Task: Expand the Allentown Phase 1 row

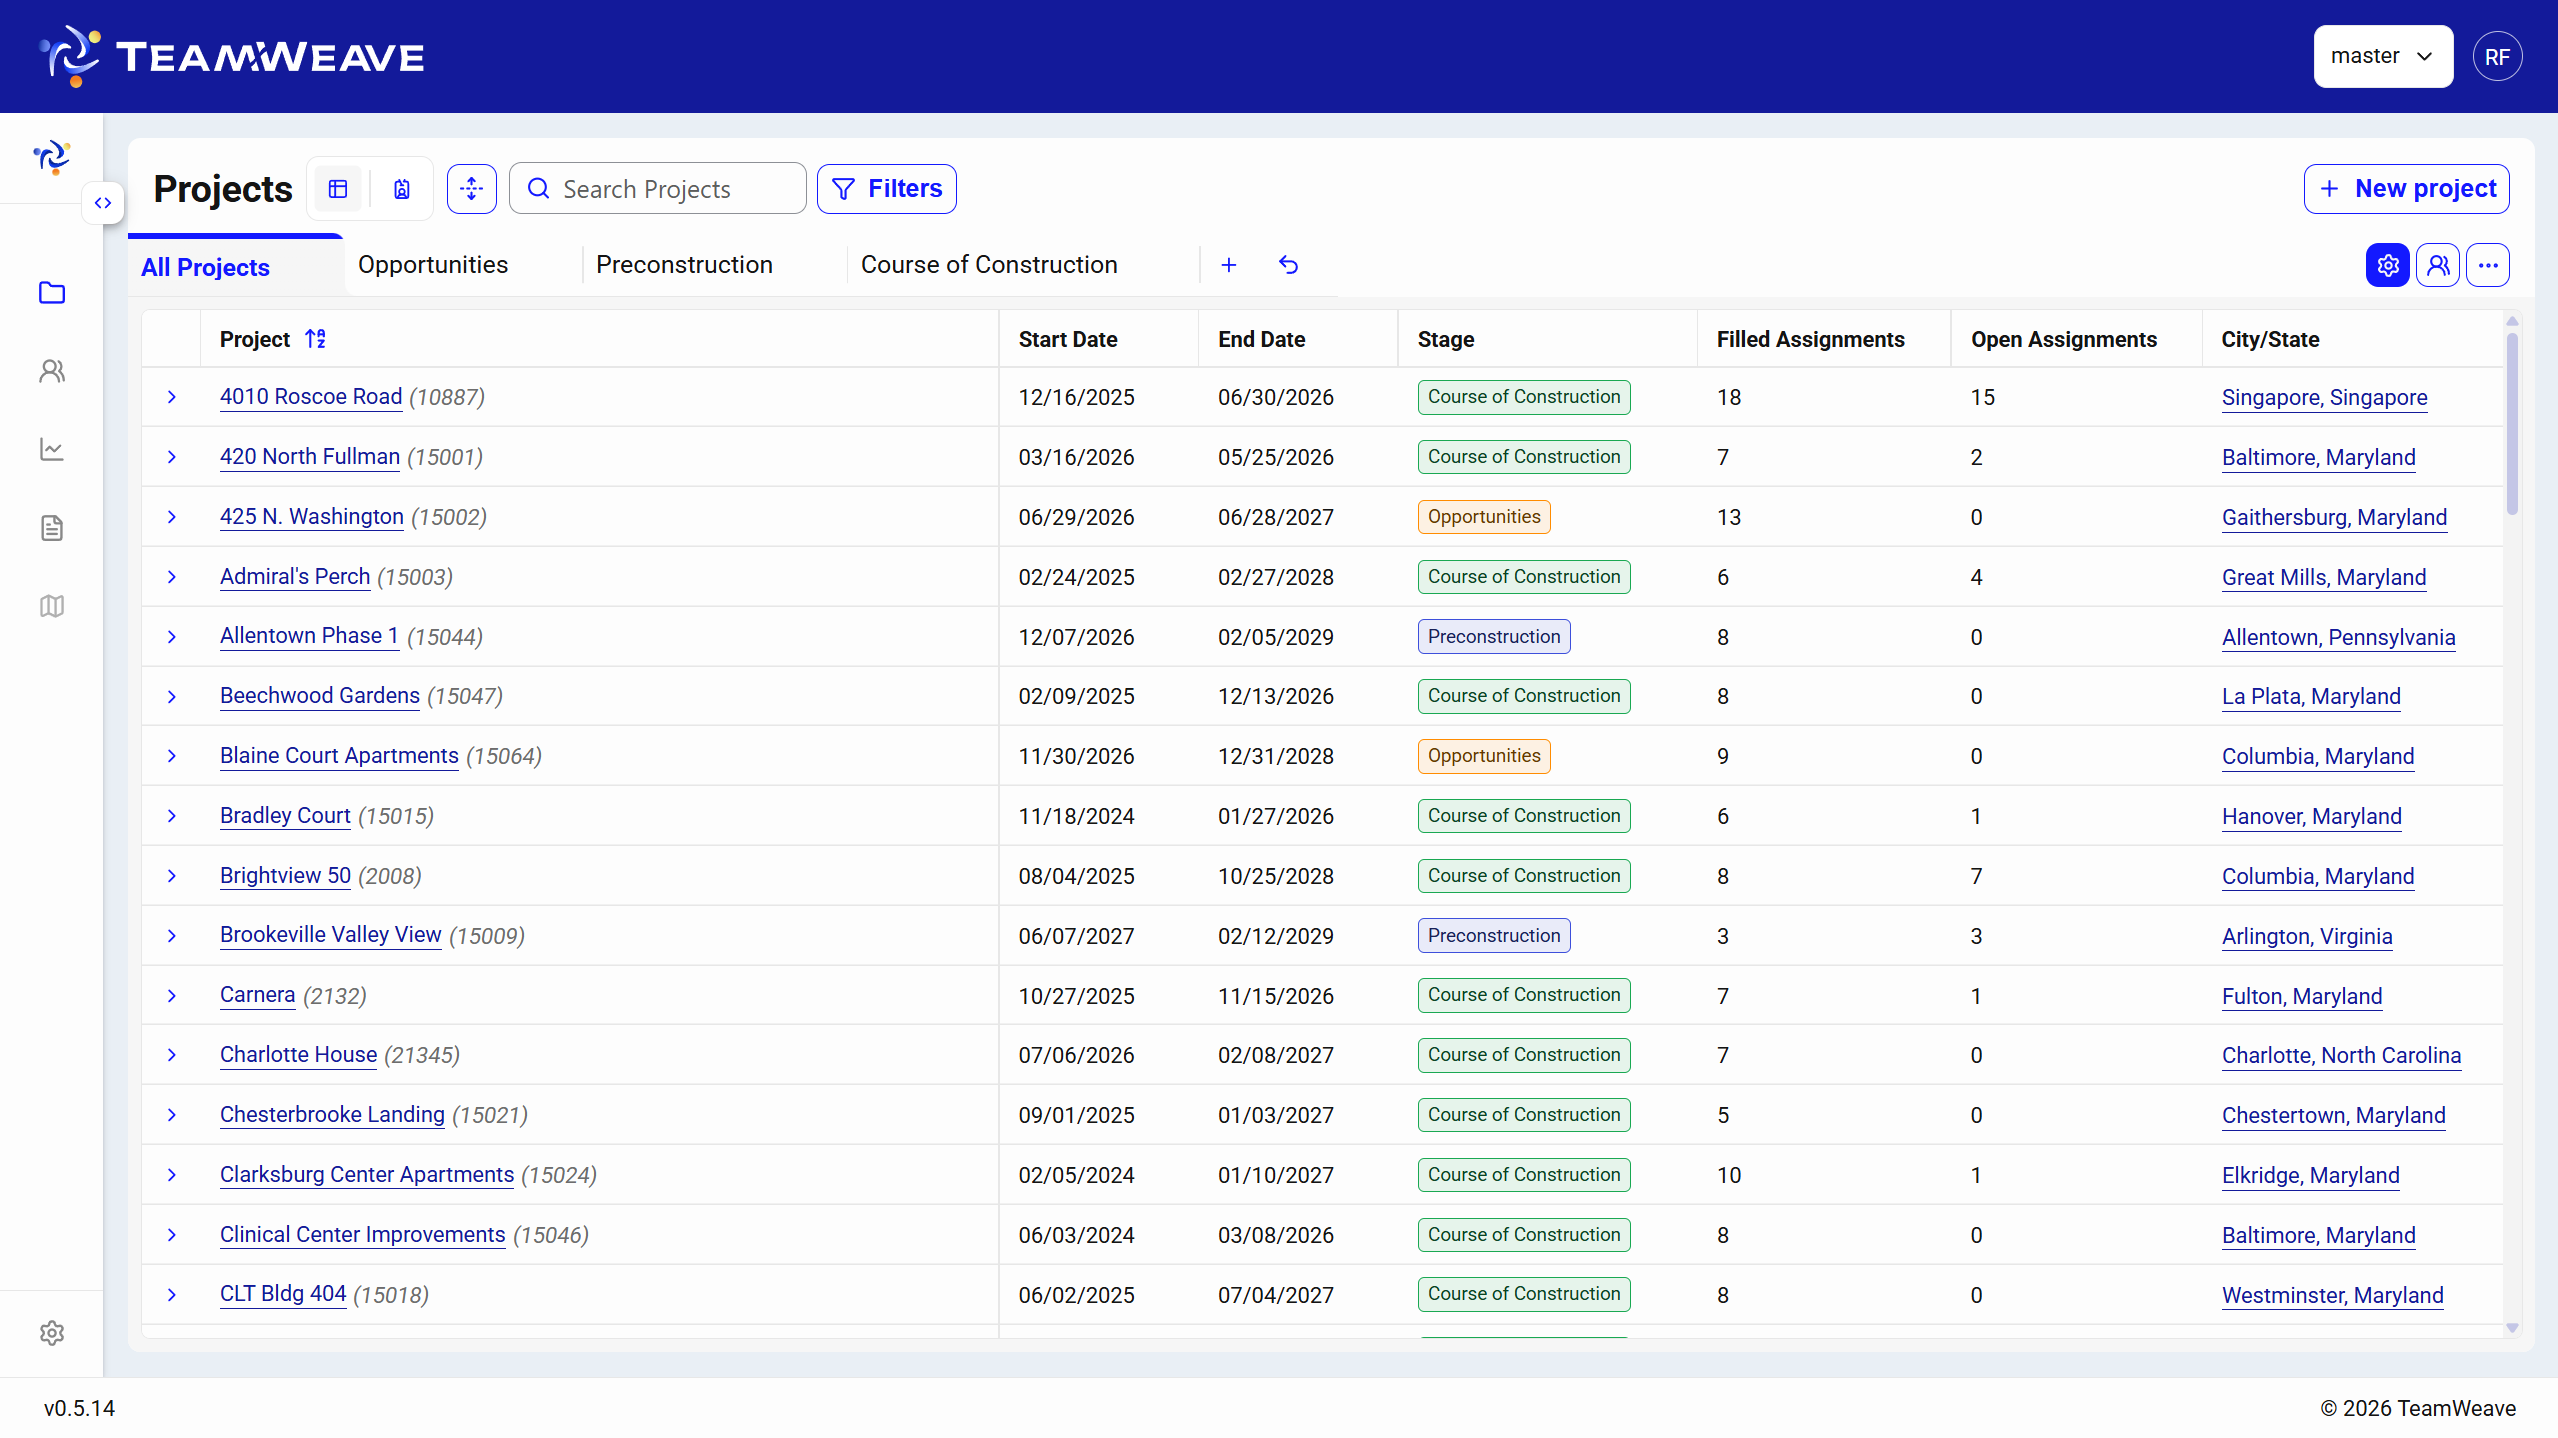Action: (x=172, y=637)
